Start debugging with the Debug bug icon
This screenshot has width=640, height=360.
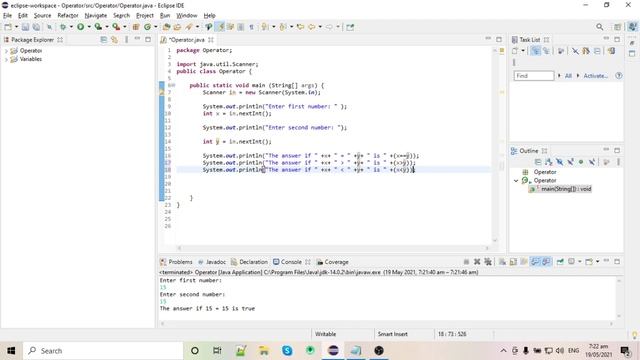coord(63,27)
